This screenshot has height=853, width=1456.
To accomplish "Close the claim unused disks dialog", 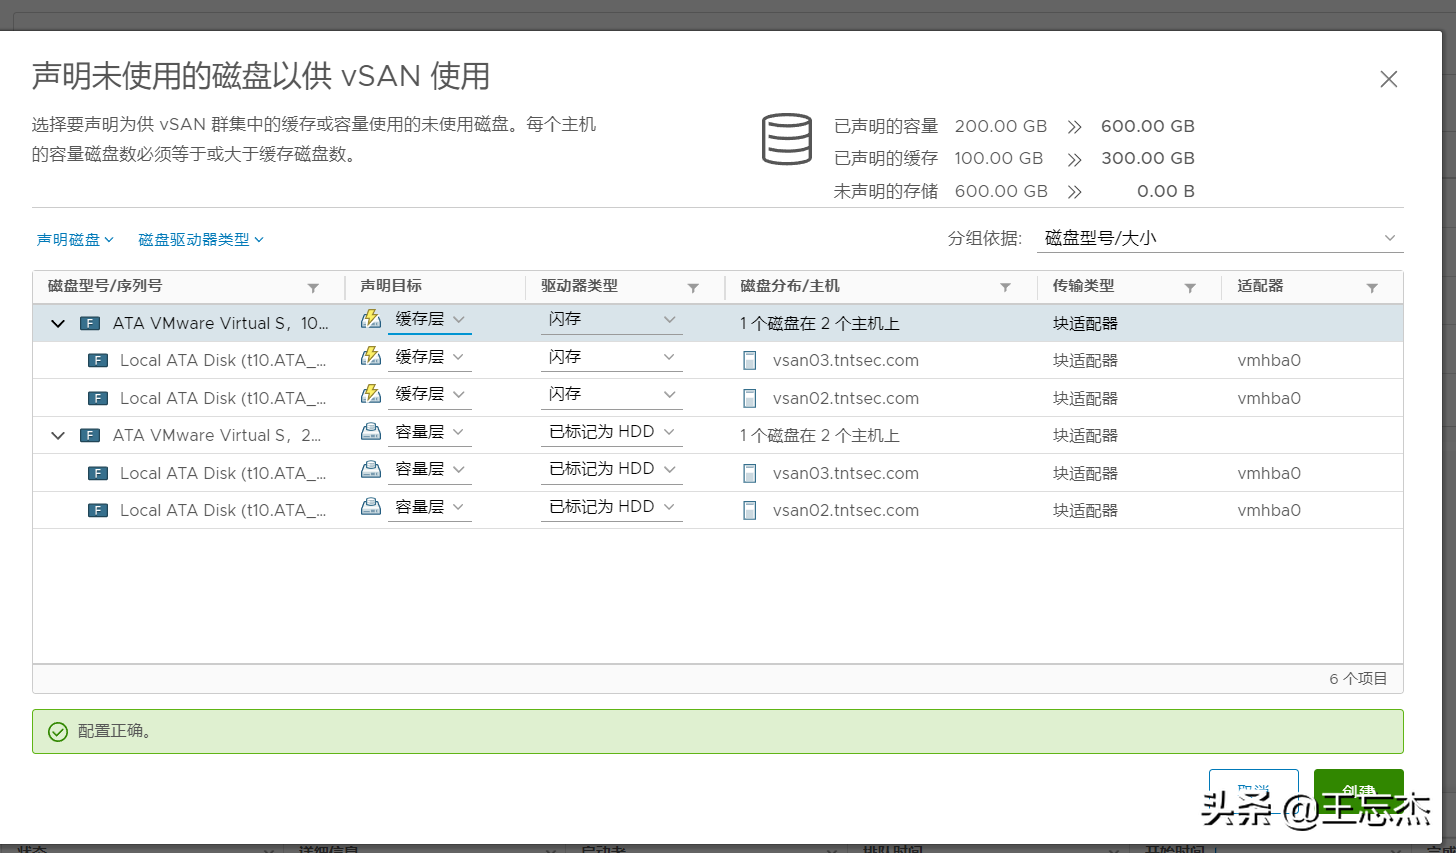I will [1388, 79].
